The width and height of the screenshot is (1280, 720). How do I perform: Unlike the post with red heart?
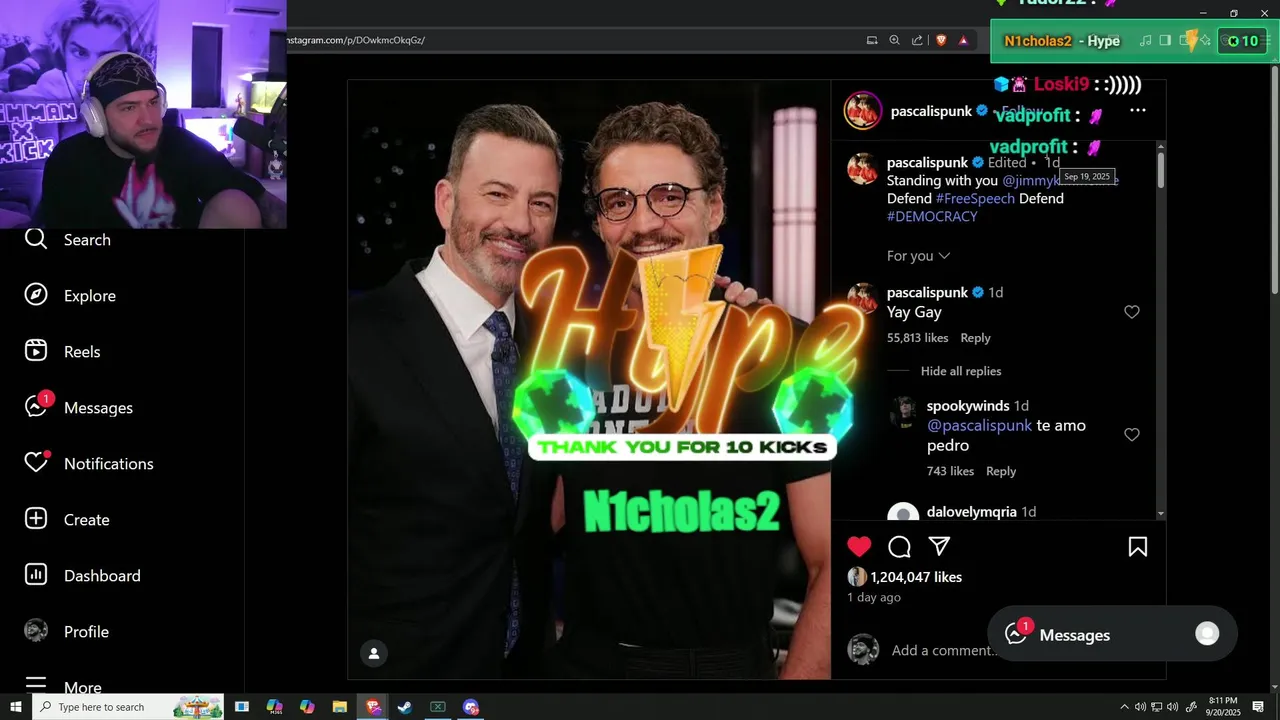click(x=859, y=546)
